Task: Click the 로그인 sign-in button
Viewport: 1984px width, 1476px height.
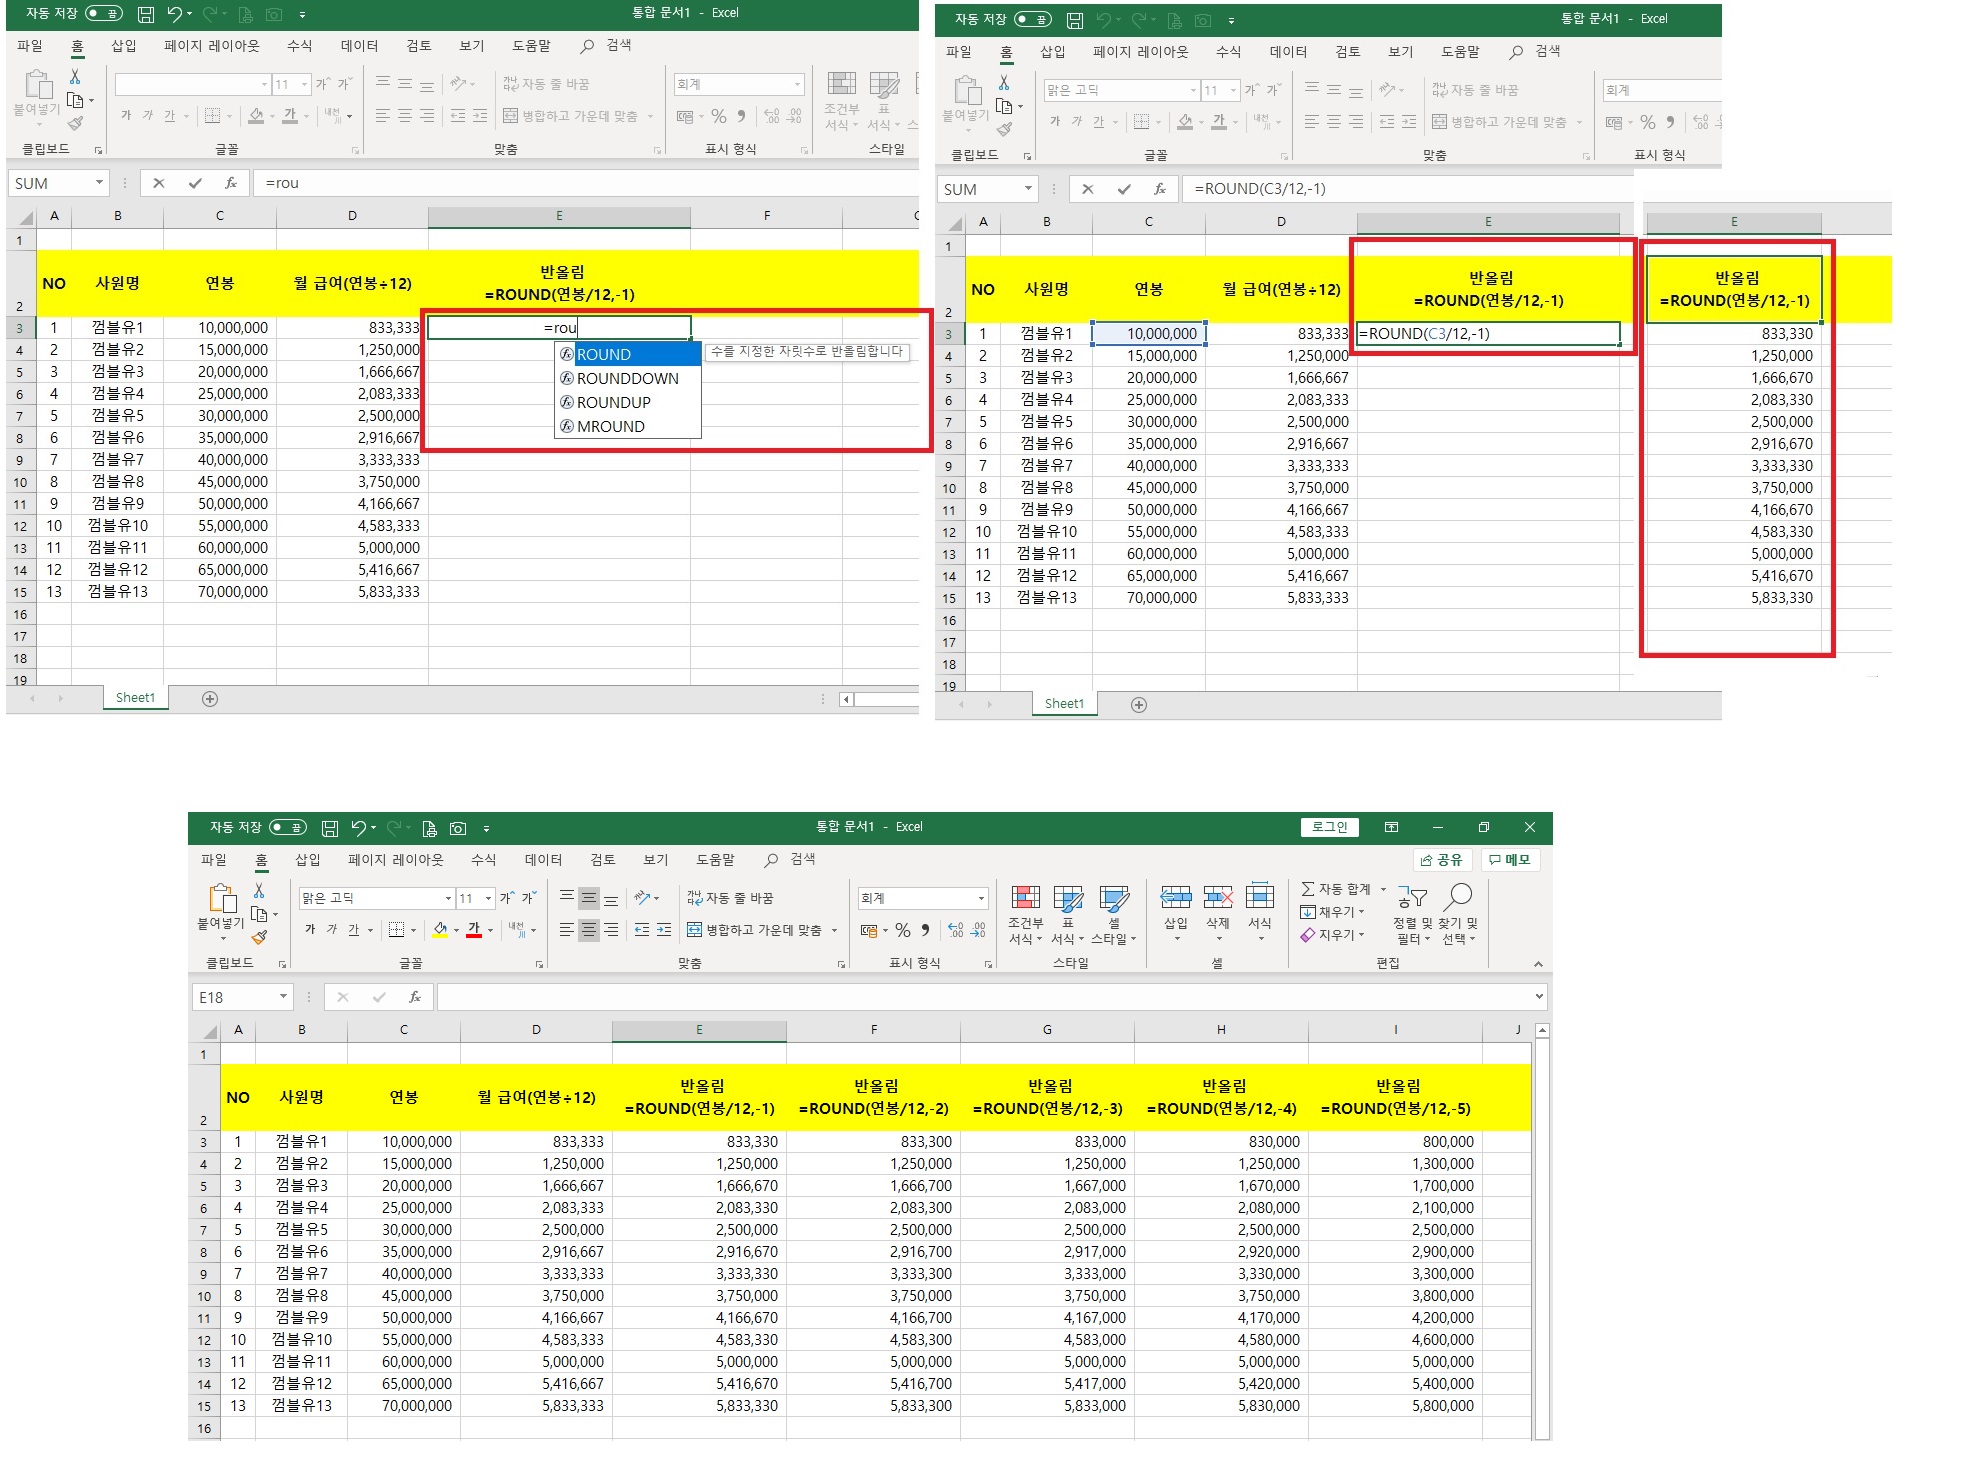Action: [1329, 827]
